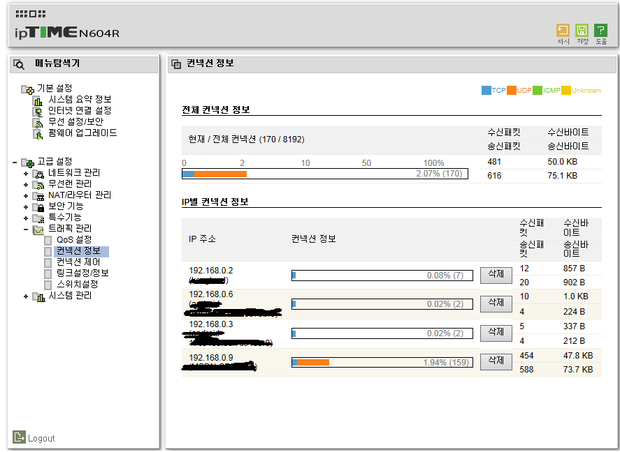This screenshot has width=620, height=452.
Task: Click the Logout door icon
Action: click(x=19, y=437)
